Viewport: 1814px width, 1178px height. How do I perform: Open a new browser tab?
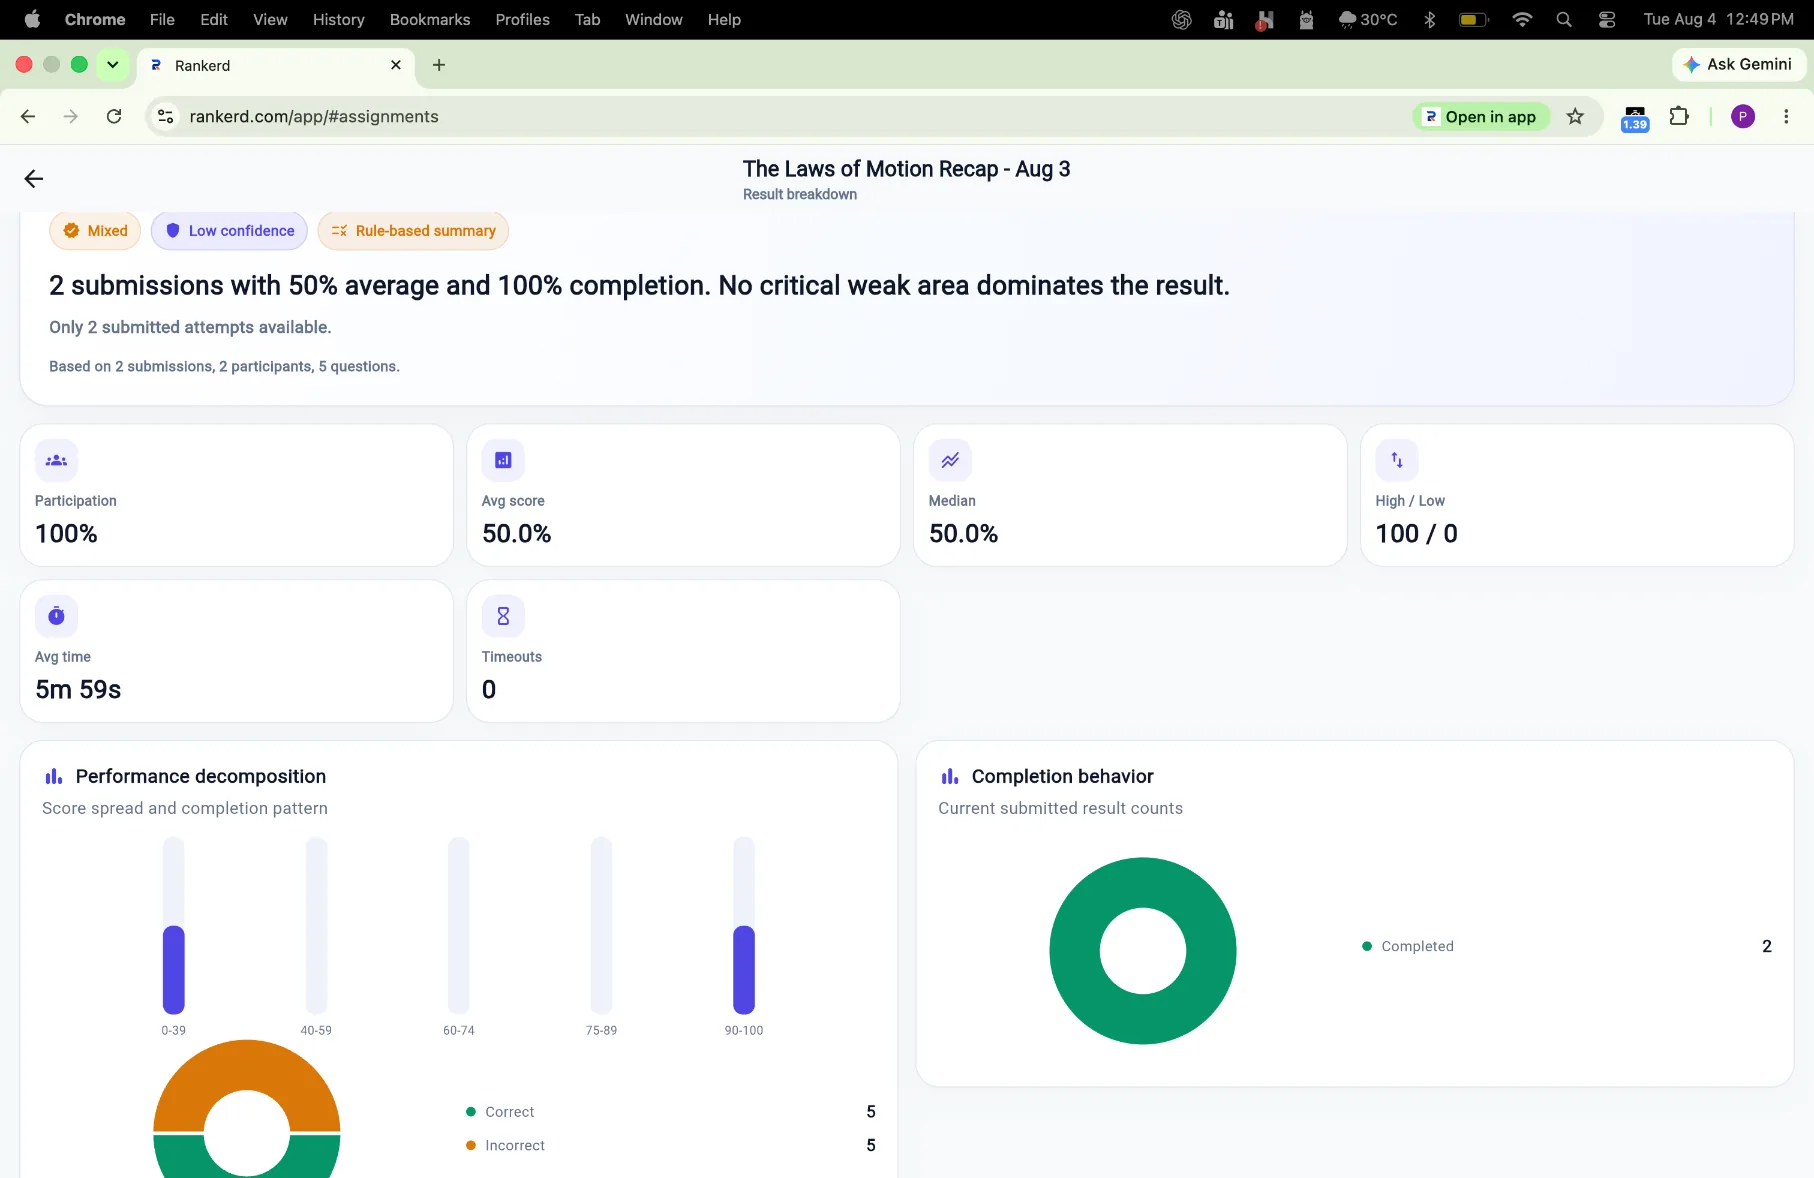pos(439,65)
